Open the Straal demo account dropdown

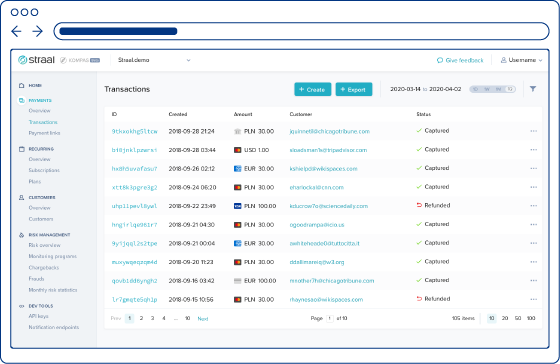click(154, 60)
